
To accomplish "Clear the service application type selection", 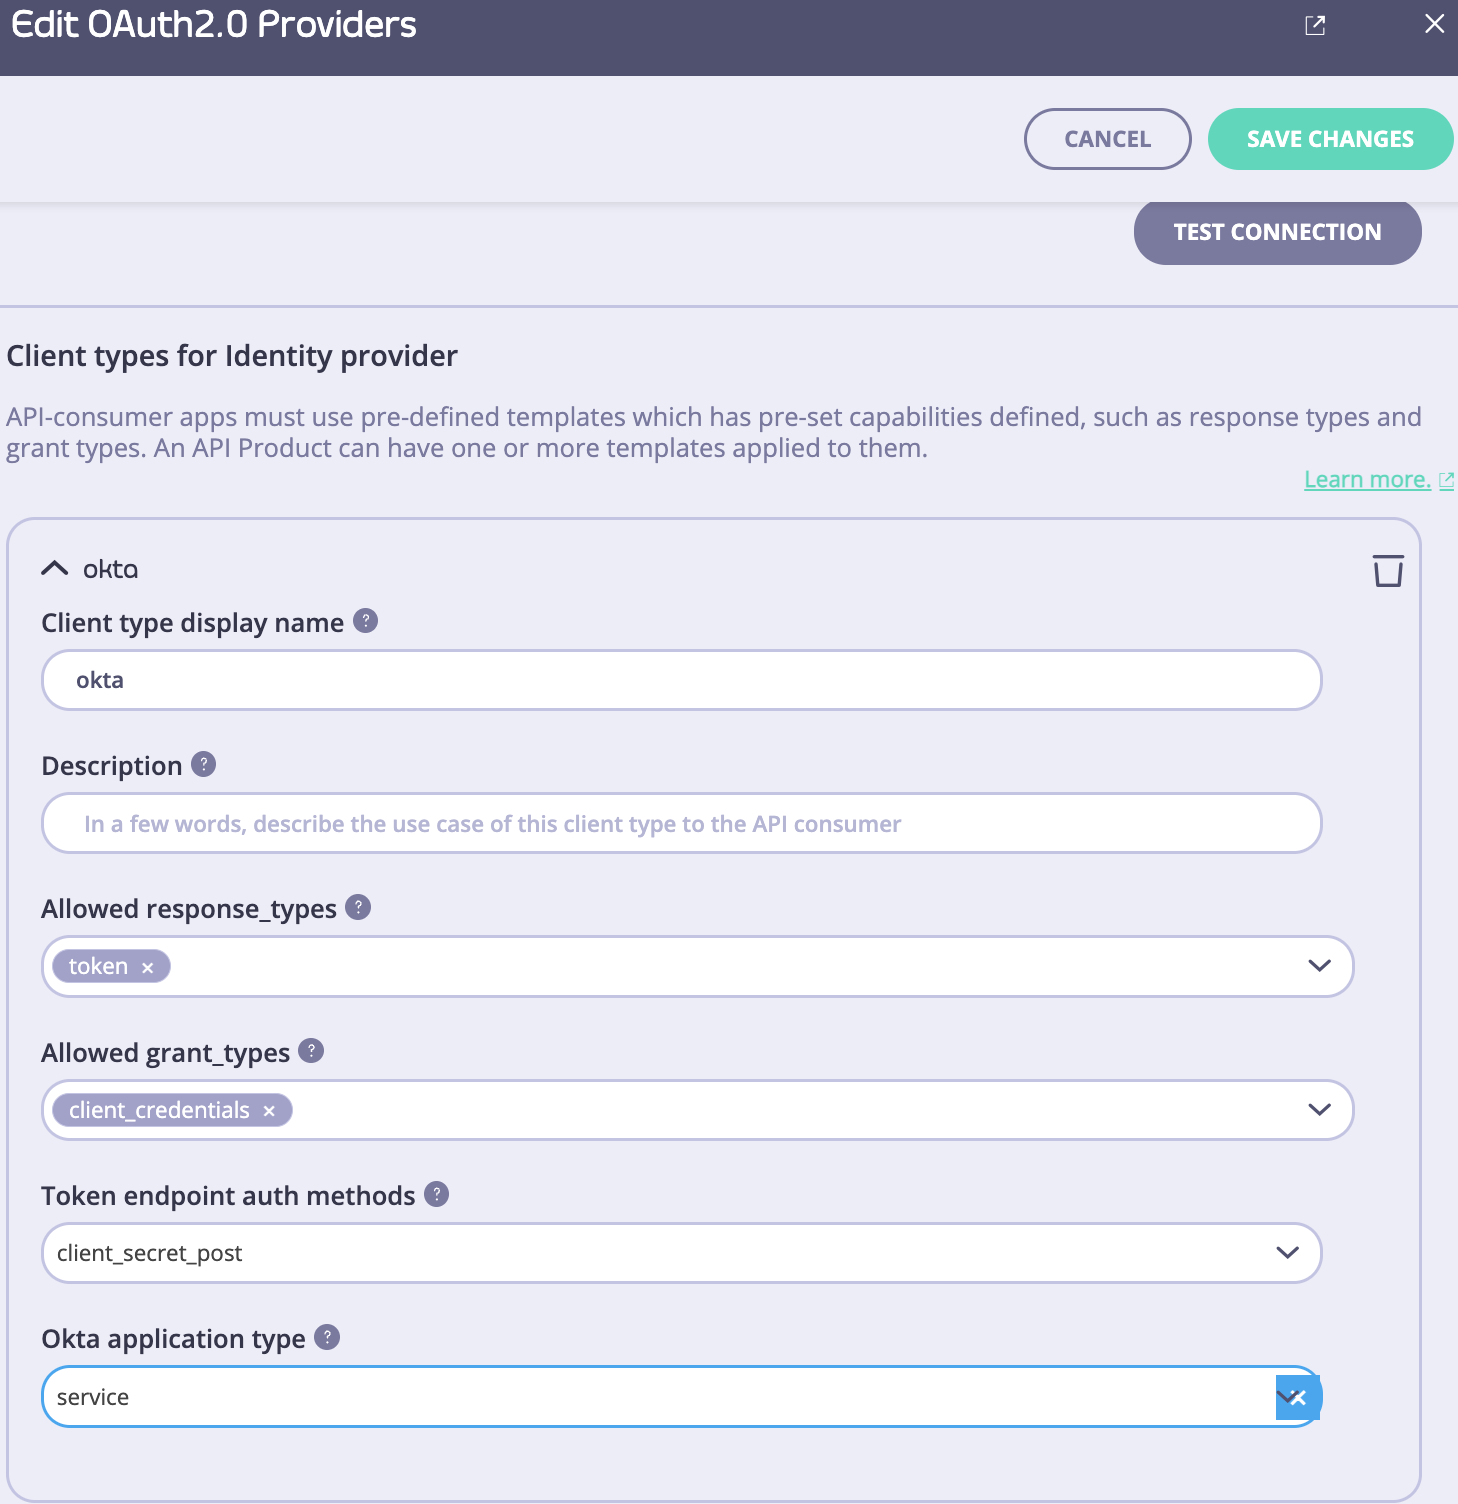I will tap(1298, 1398).
